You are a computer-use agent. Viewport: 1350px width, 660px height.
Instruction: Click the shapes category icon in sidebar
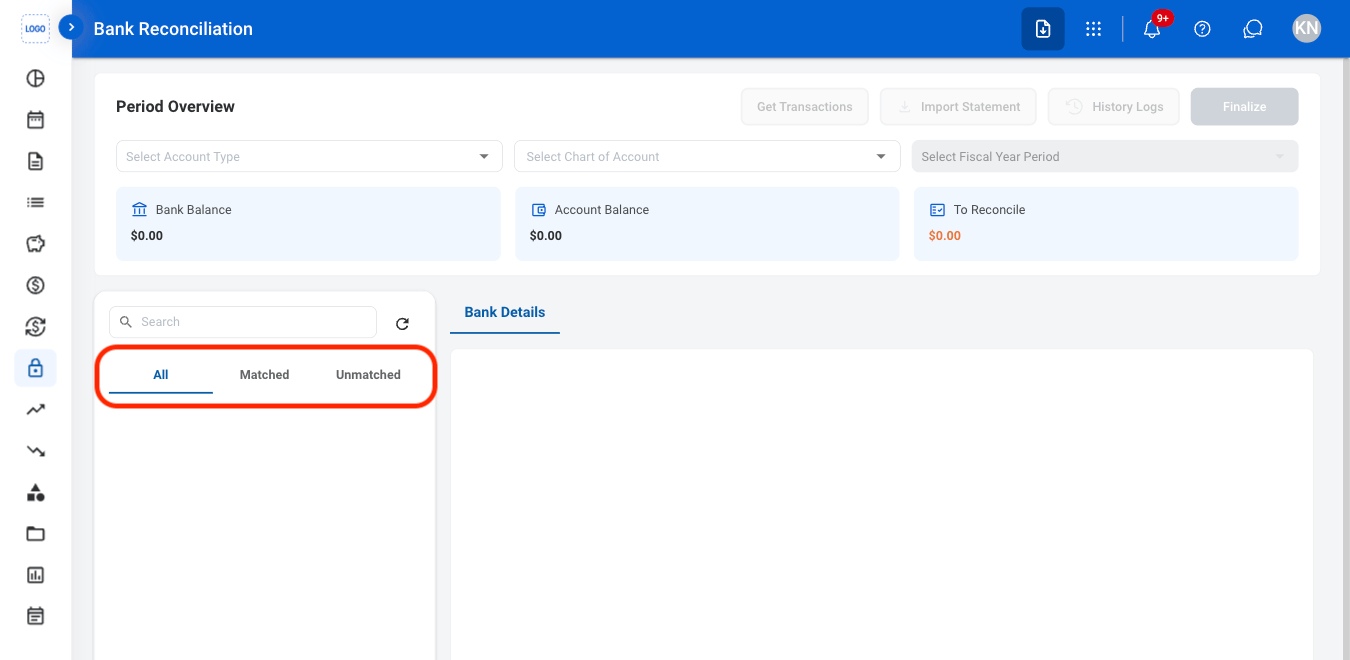(35, 492)
